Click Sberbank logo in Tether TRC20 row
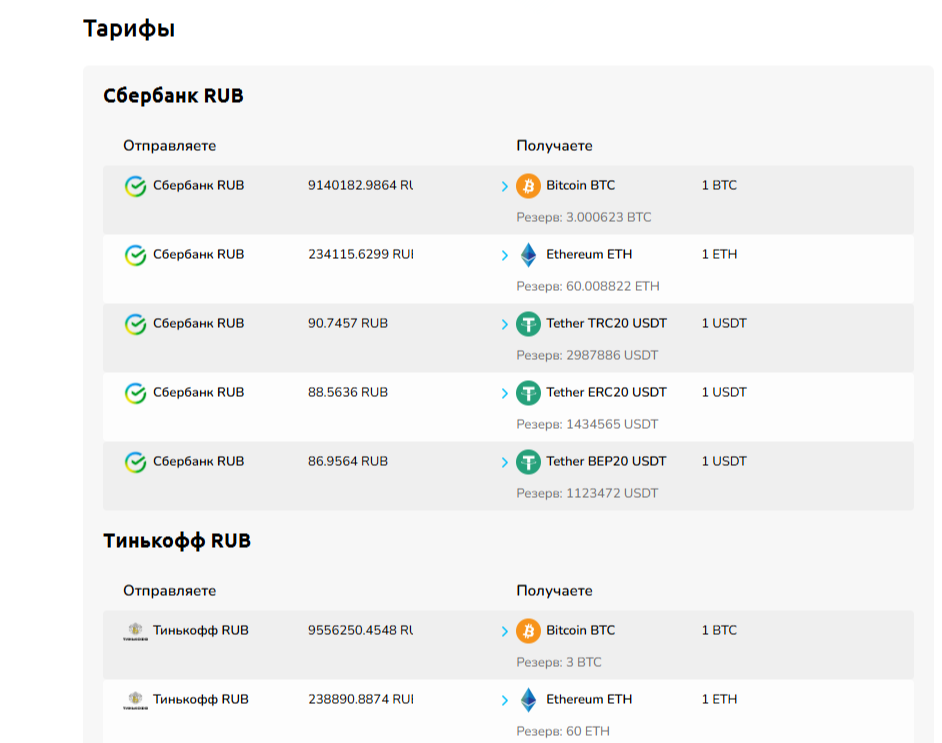 (135, 324)
